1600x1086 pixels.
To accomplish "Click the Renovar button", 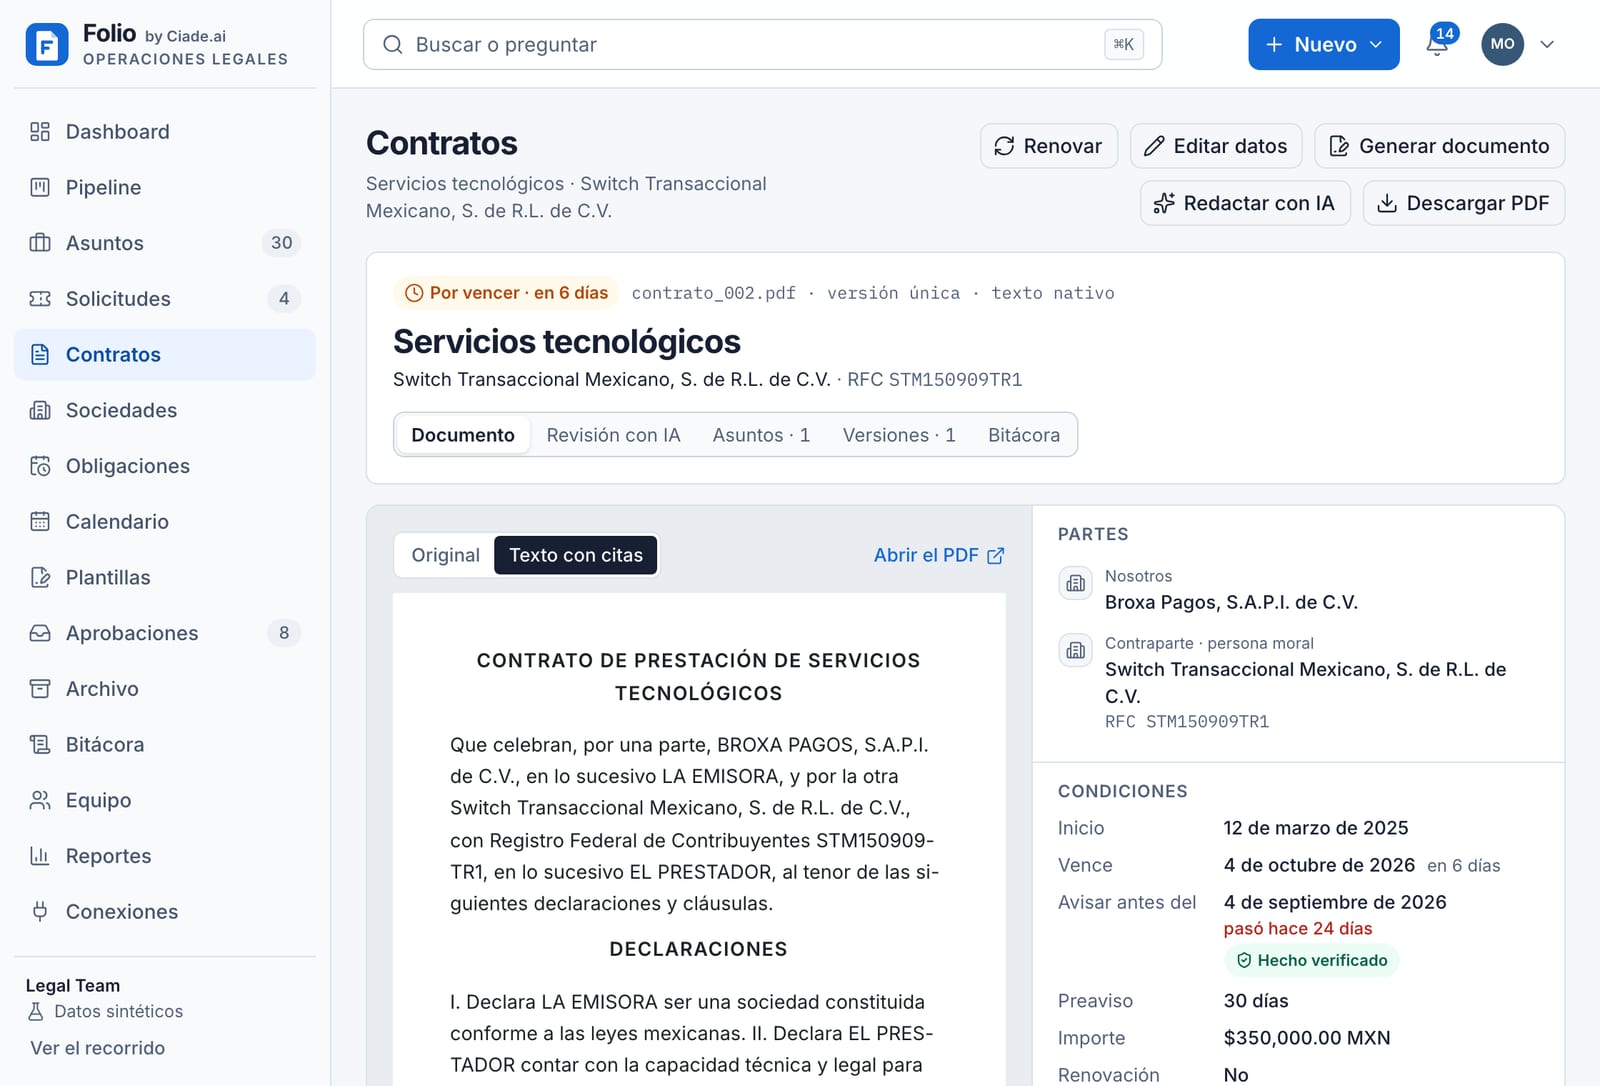I will tap(1048, 146).
